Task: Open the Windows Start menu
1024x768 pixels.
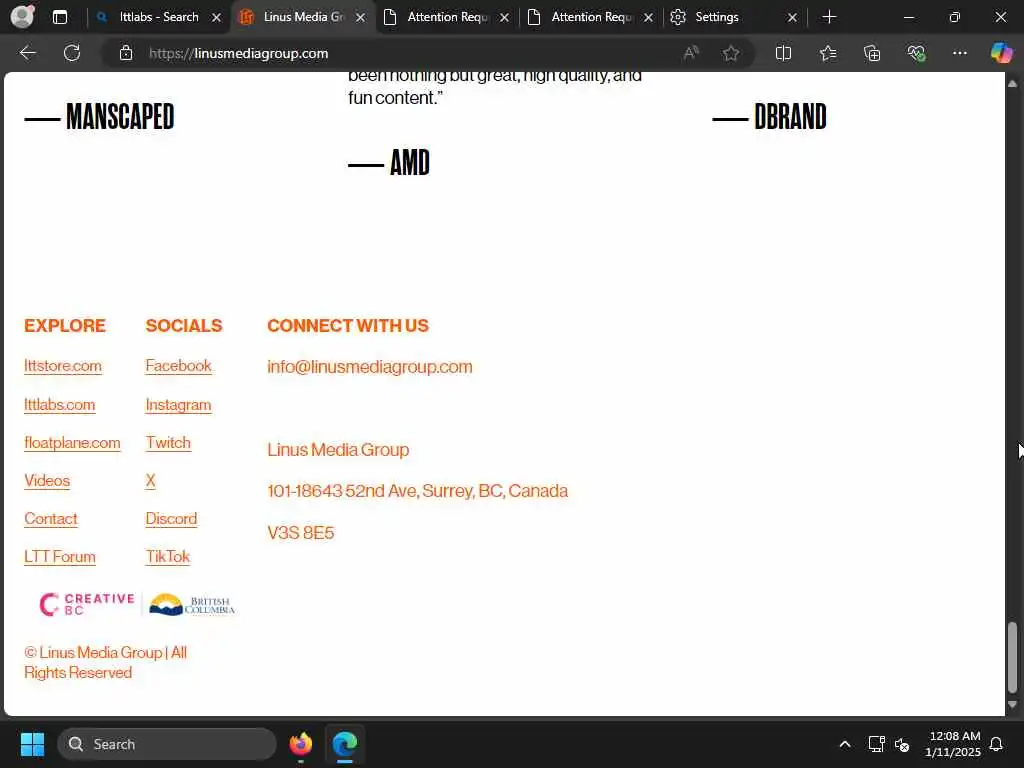Action: [32, 744]
